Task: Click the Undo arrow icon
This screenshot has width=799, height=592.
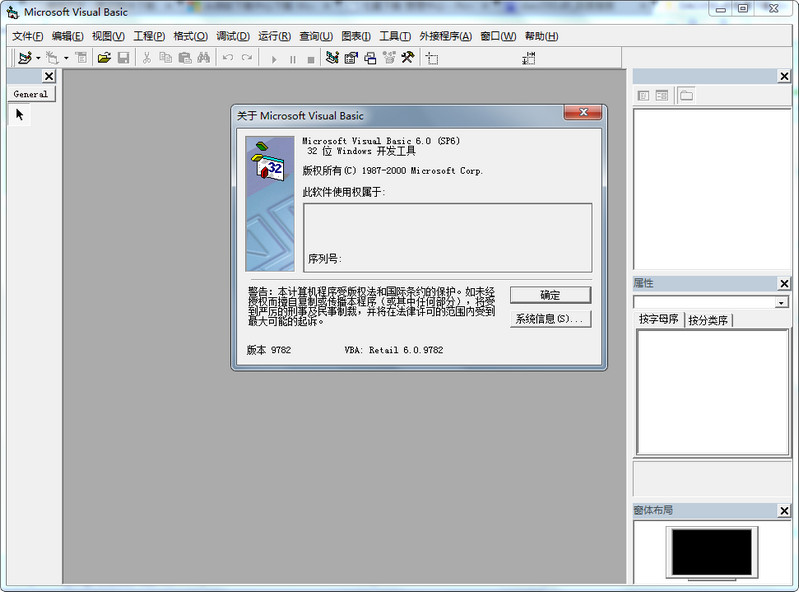Action: pos(228,58)
